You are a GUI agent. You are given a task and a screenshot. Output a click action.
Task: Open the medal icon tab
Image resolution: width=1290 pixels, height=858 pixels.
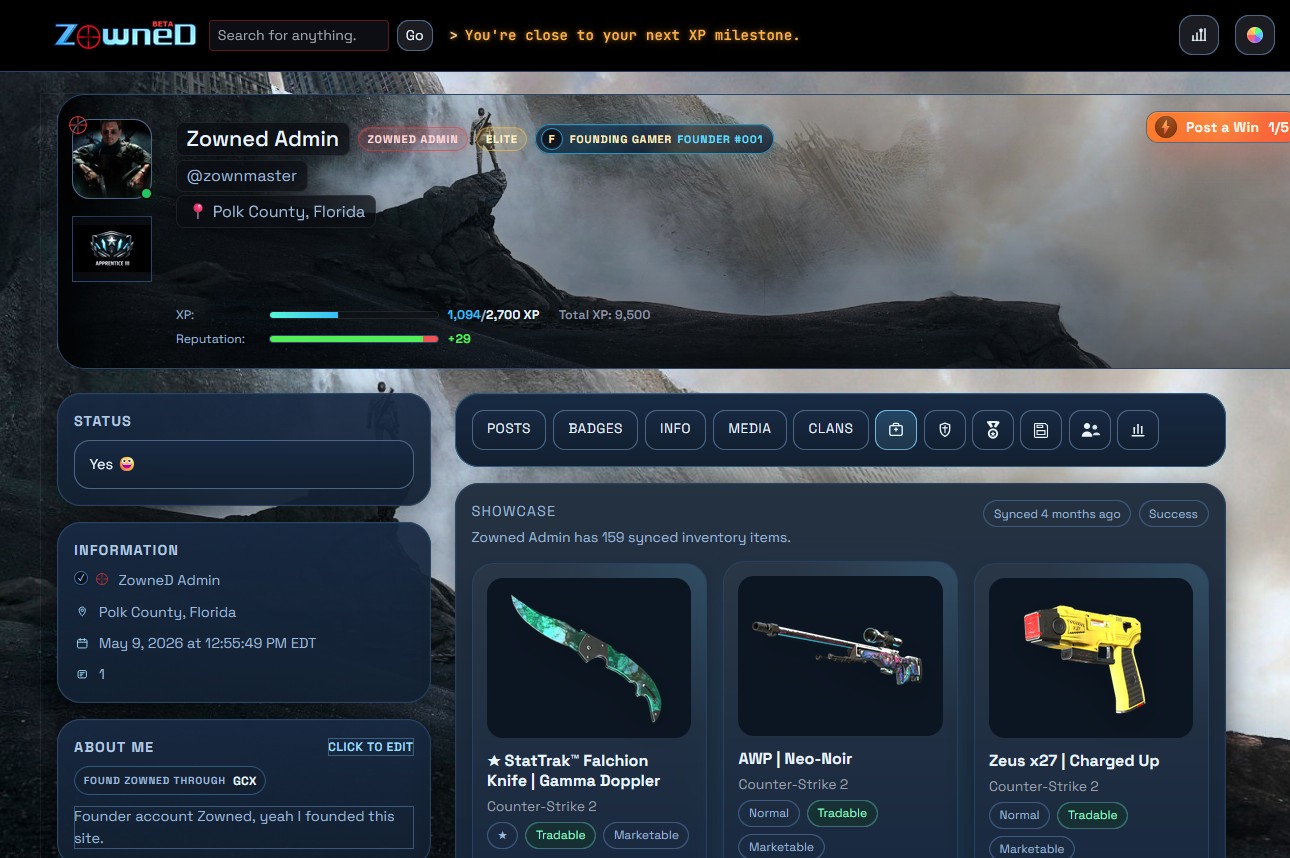point(993,429)
